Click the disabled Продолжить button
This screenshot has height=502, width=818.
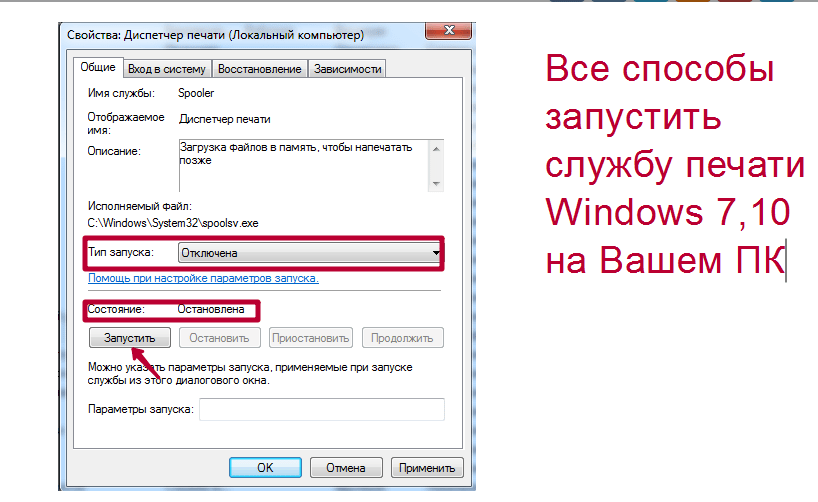pyautogui.click(x=402, y=338)
